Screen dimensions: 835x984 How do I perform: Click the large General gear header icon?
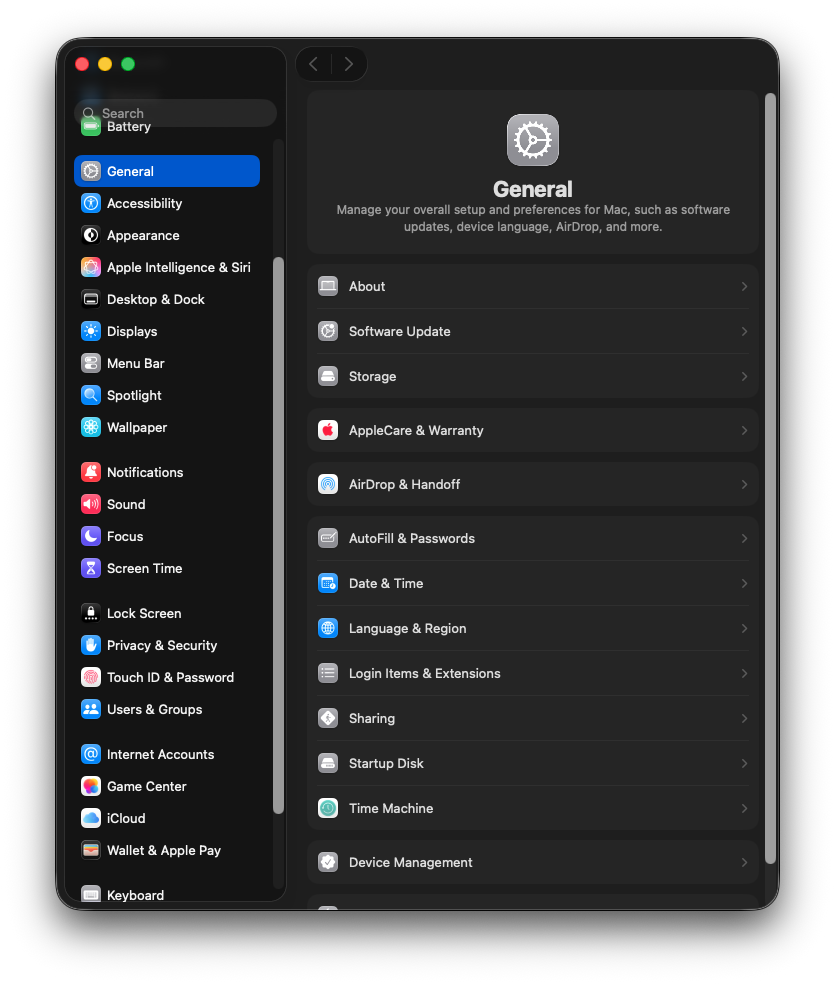coord(533,140)
